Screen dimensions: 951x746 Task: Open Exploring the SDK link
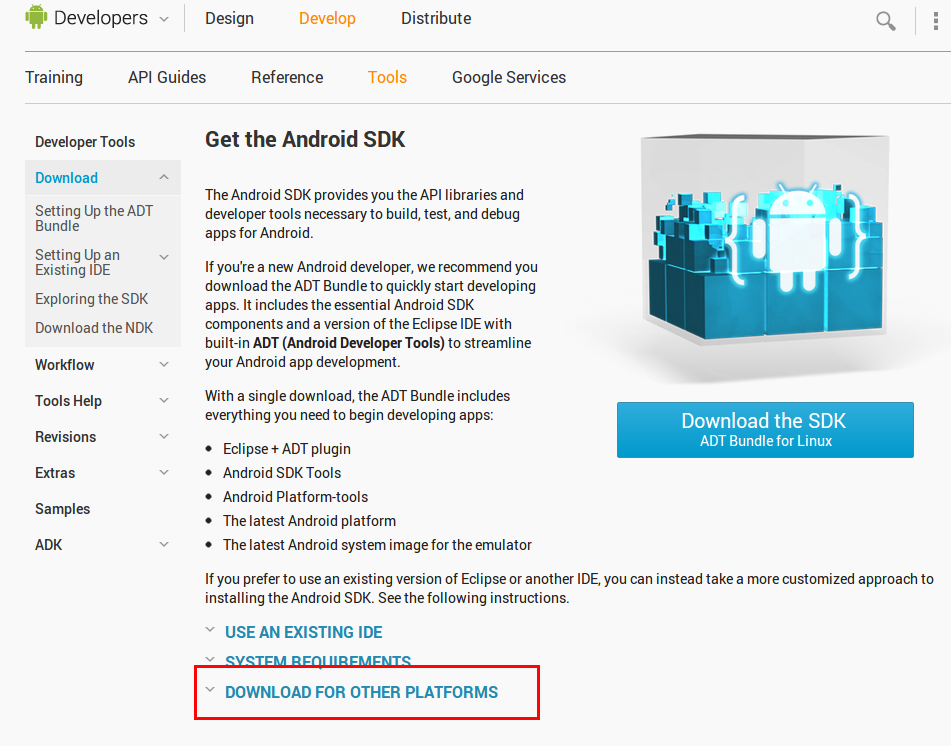click(x=92, y=299)
